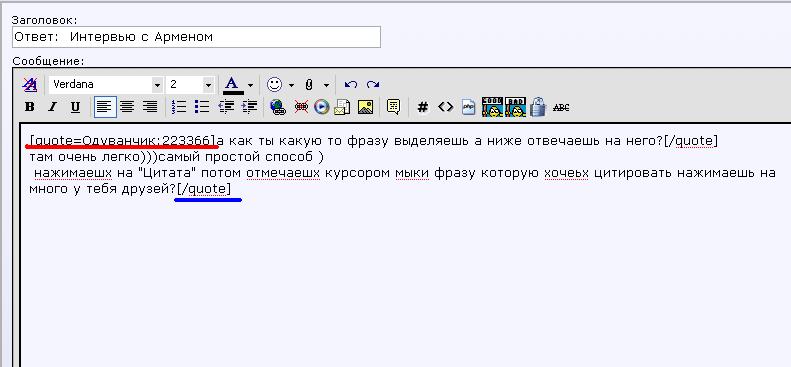Click the Wrap PHP tags icon
This screenshot has height=367, width=791.
pos(469,107)
